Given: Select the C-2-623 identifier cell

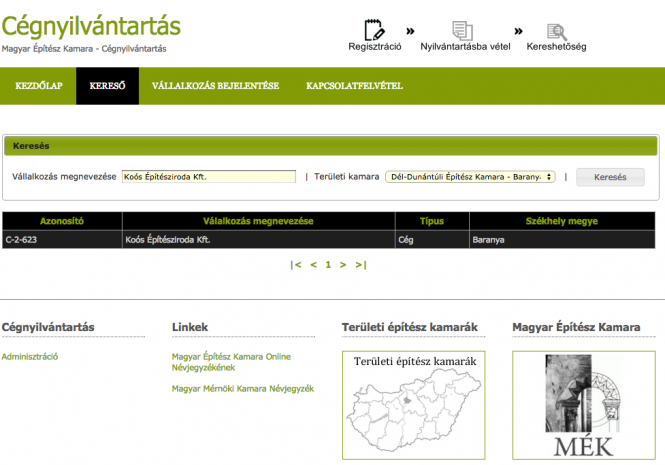Looking at the screenshot, I should click(x=62, y=240).
